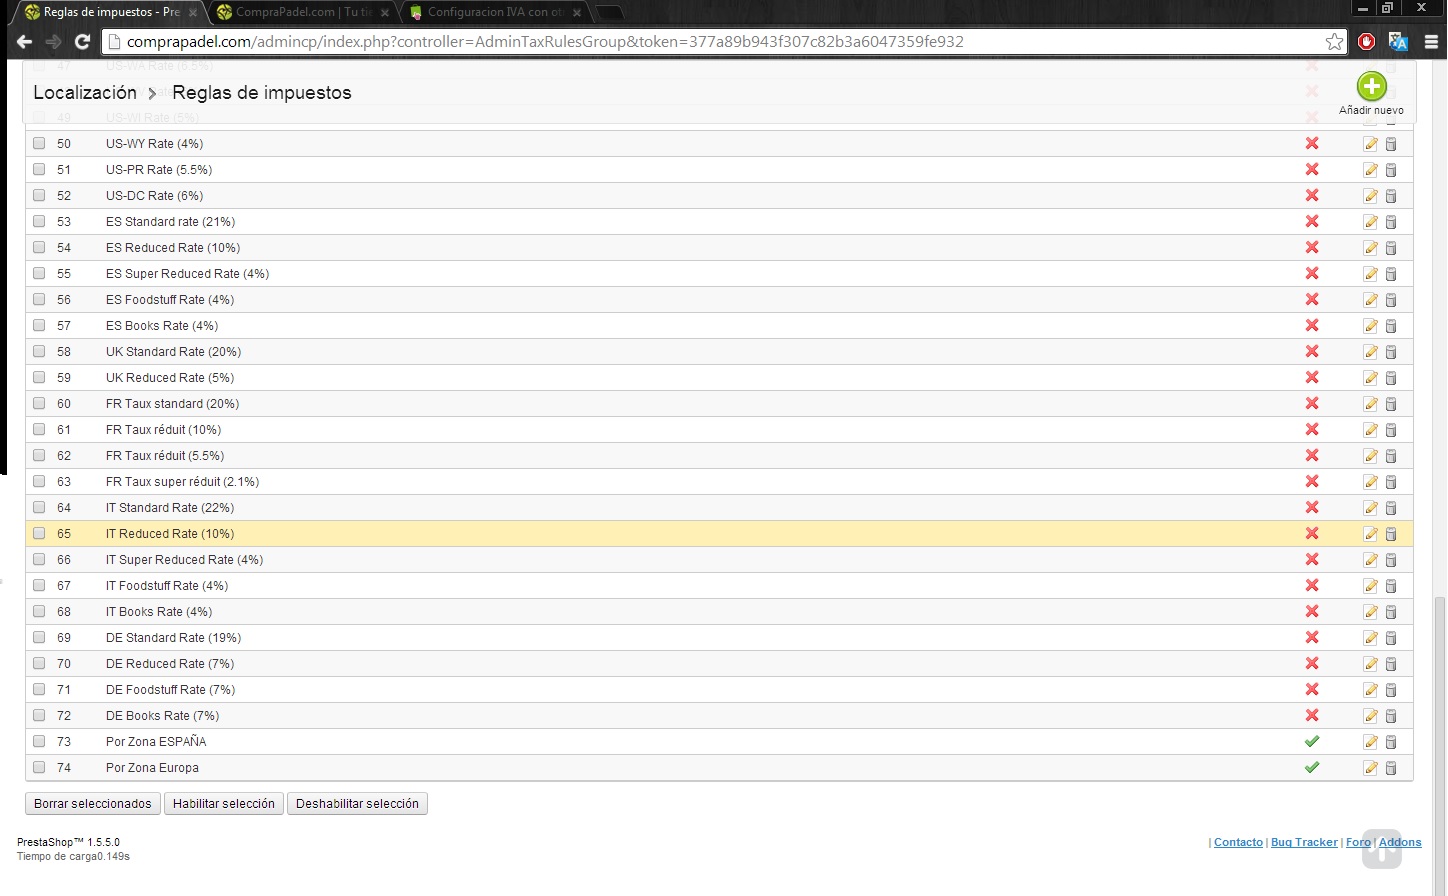The image size is (1448, 896).
Task: Click the ES Super Reduced Rate (4%) name
Action: [x=187, y=274]
